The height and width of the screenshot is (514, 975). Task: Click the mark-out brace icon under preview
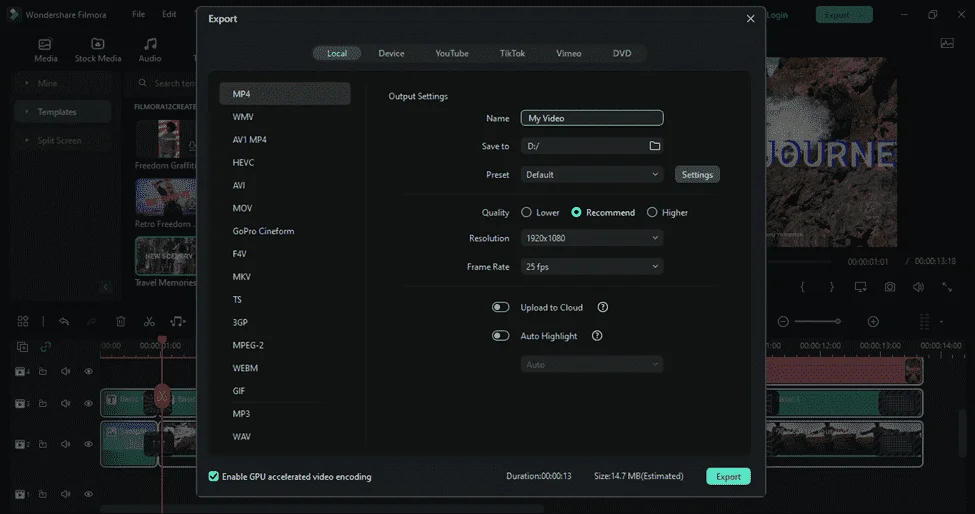(x=831, y=287)
